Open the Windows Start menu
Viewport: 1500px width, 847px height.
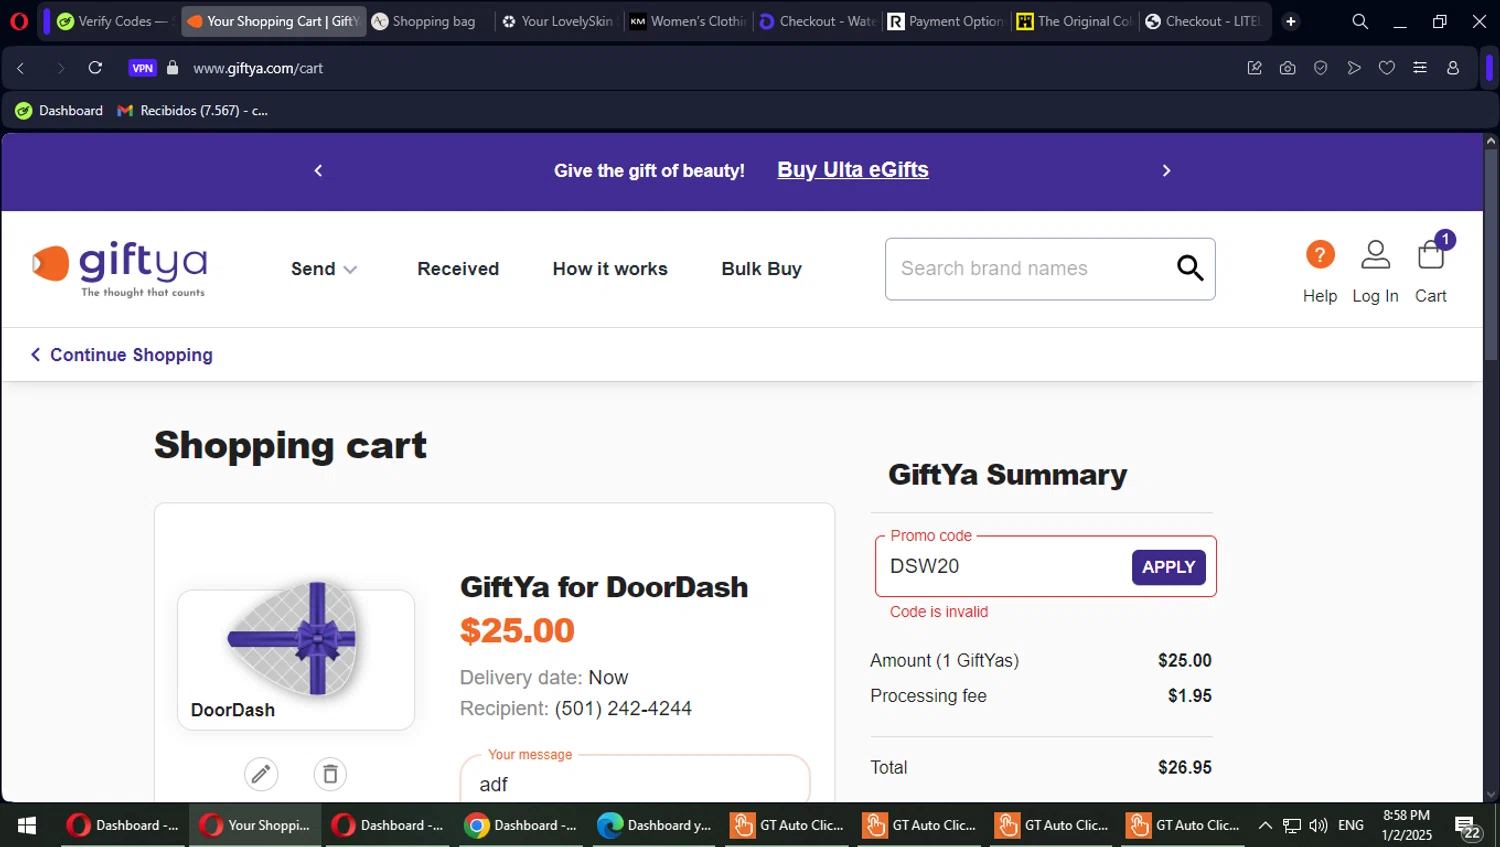click(x=27, y=825)
